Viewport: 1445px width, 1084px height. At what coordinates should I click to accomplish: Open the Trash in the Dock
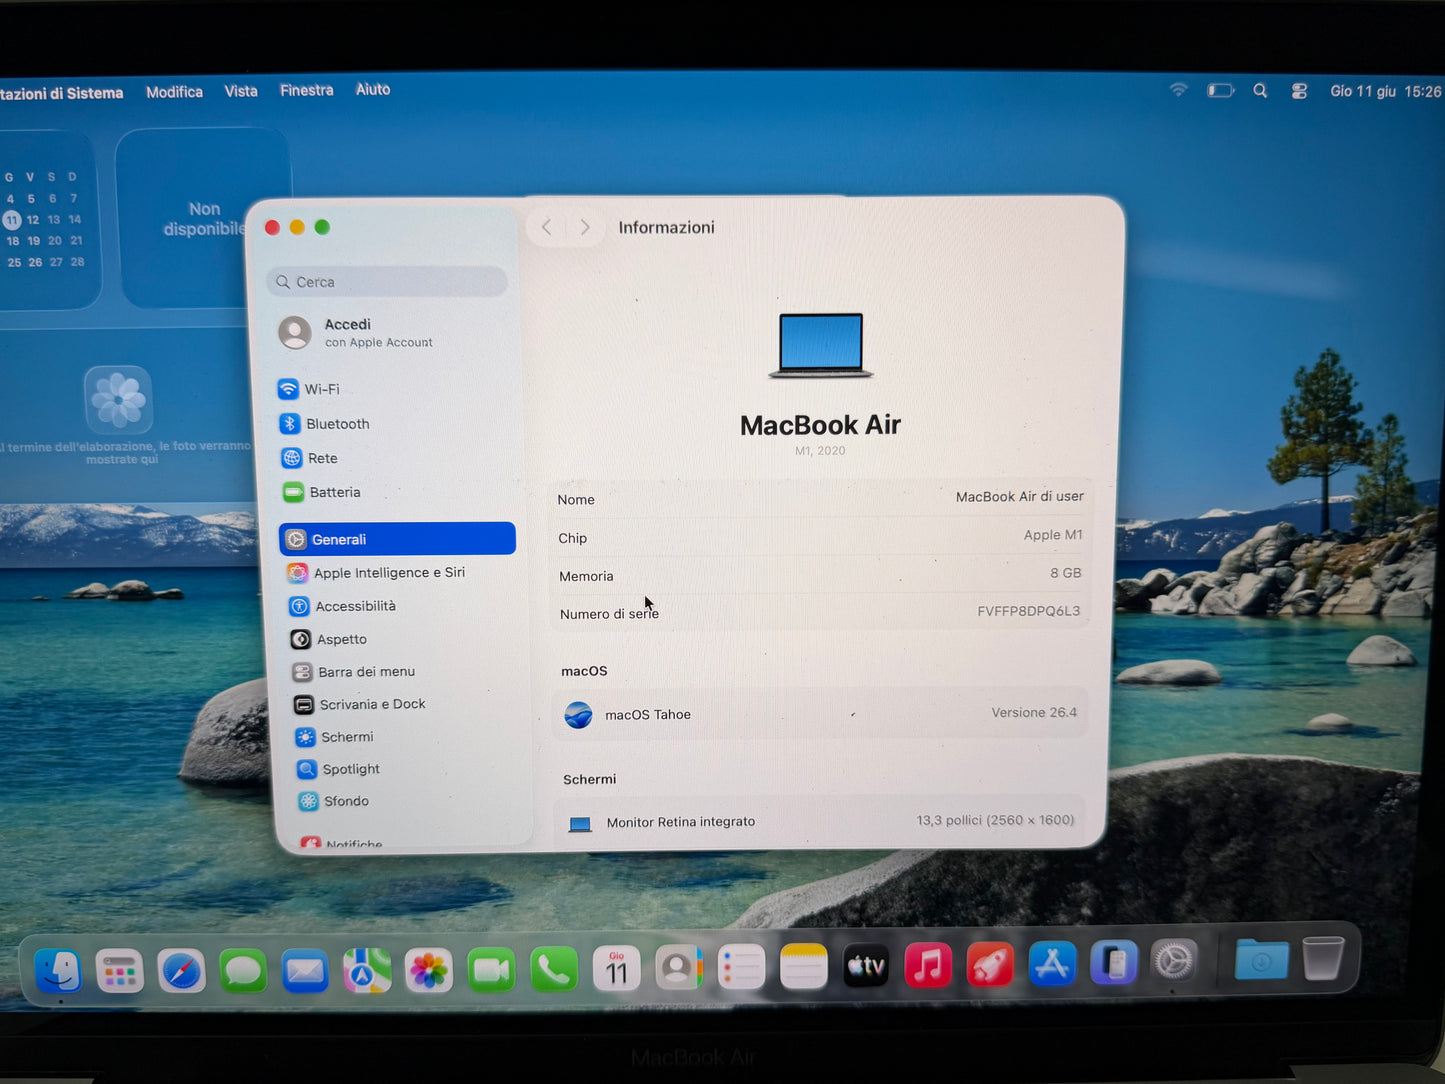[x=1323, y=958]
